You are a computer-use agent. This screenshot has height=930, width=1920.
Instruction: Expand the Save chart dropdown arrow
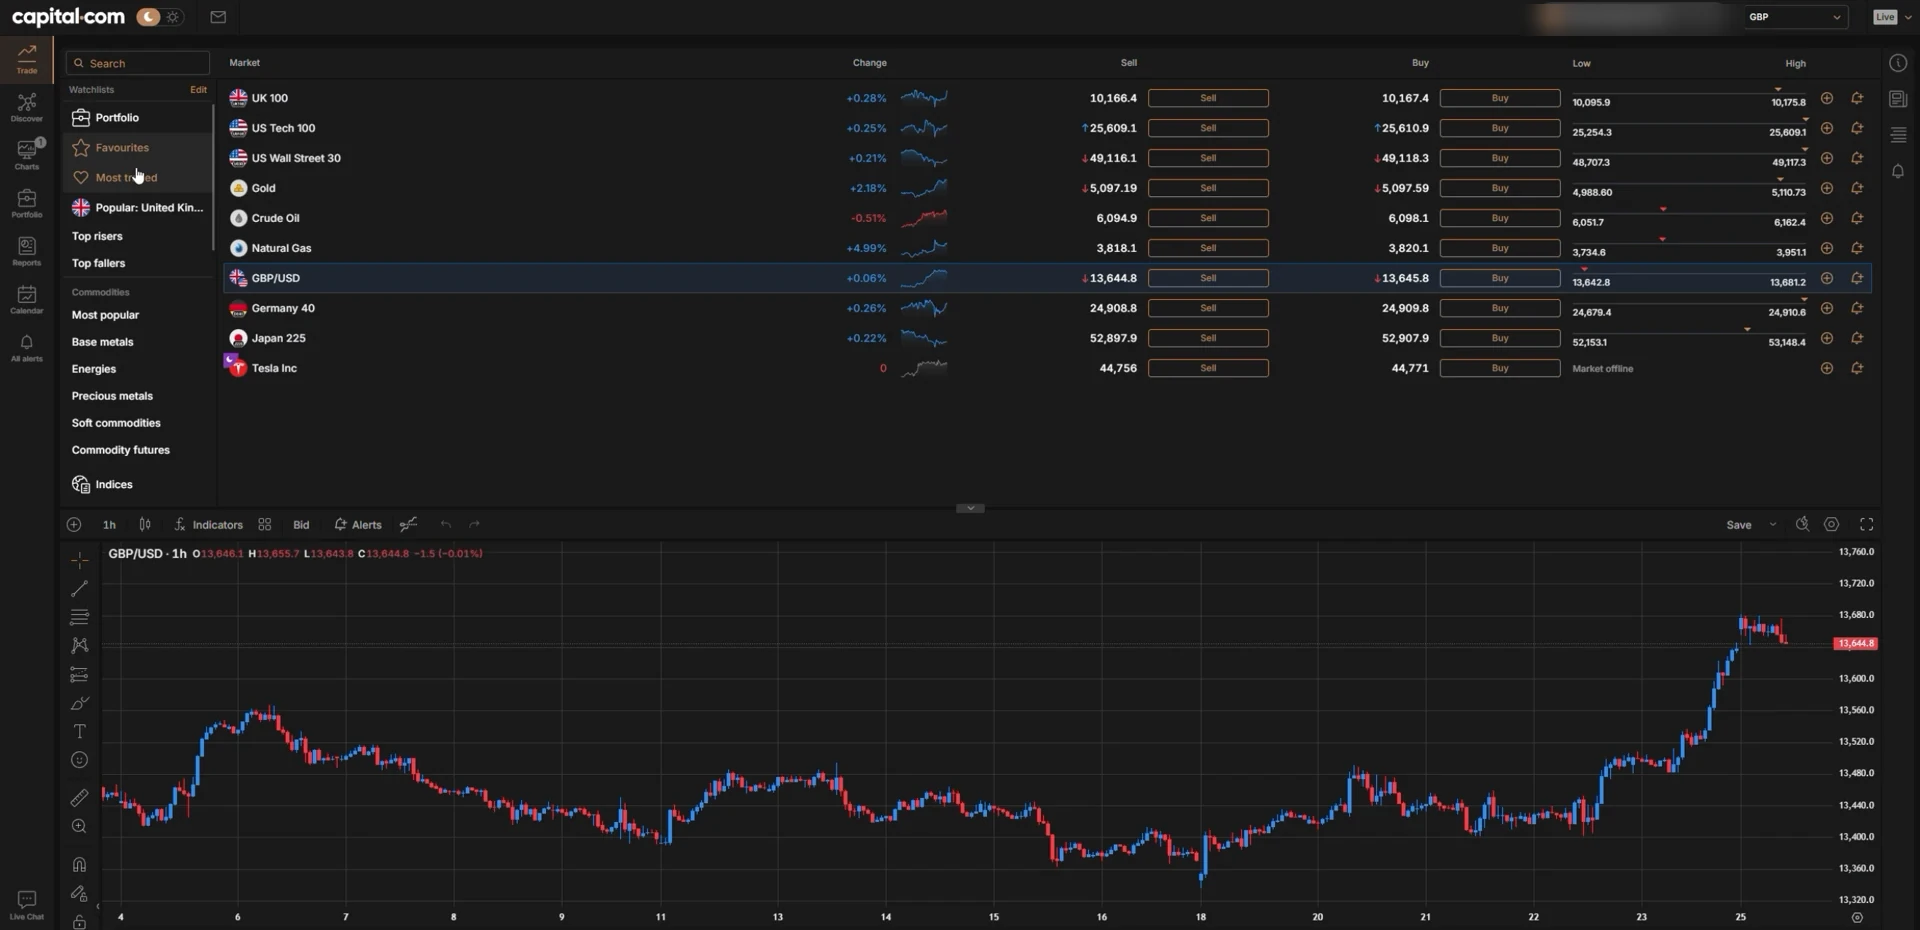[1773, 524]
